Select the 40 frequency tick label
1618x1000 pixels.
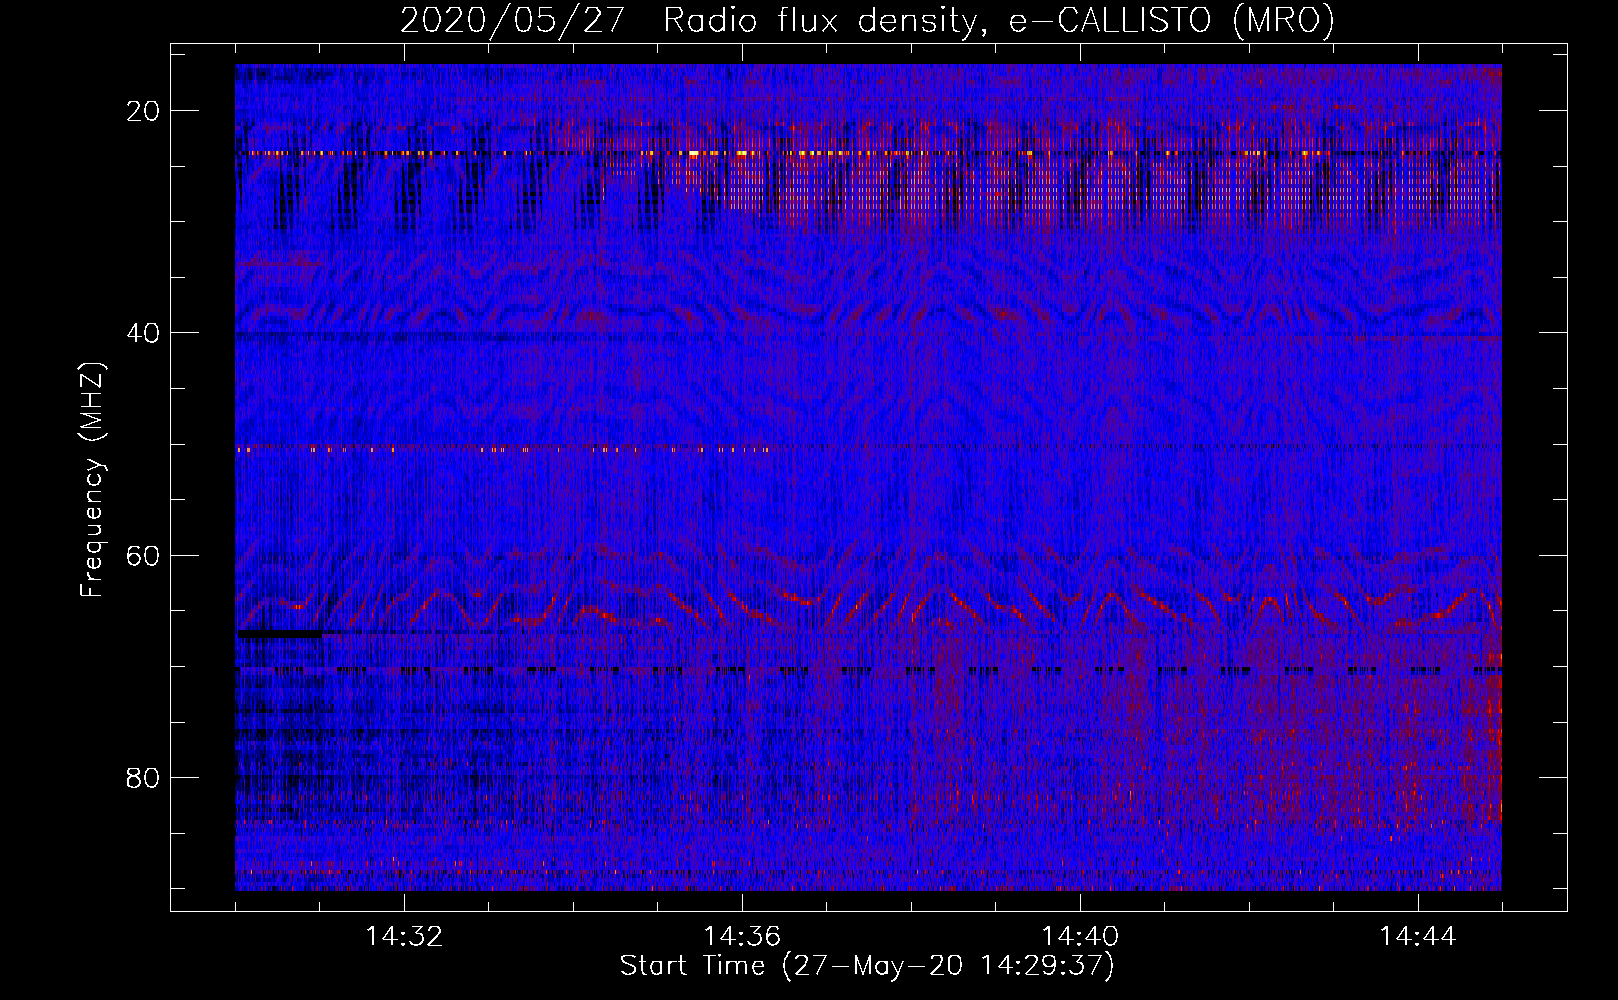click(x=144, y=333)
